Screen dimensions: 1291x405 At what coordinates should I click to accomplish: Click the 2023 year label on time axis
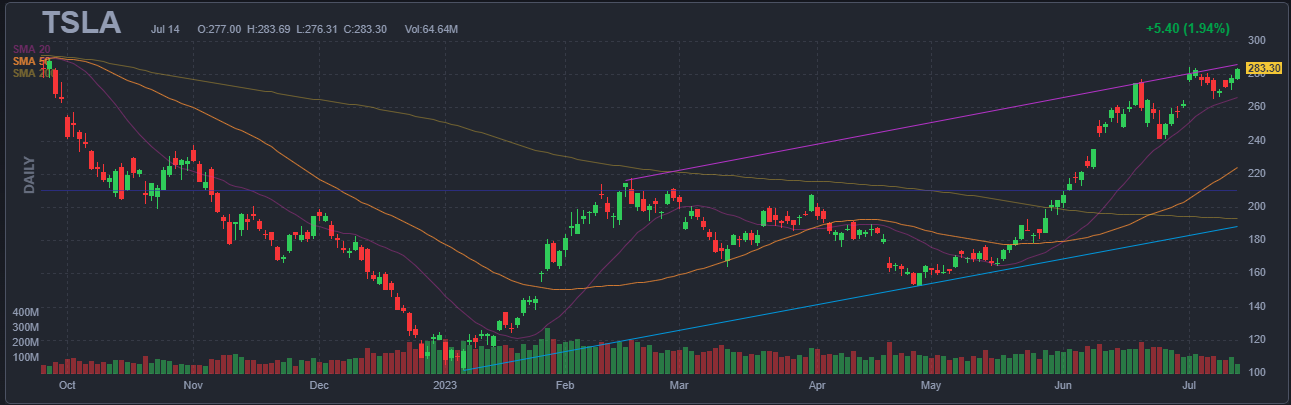(445, 384)
